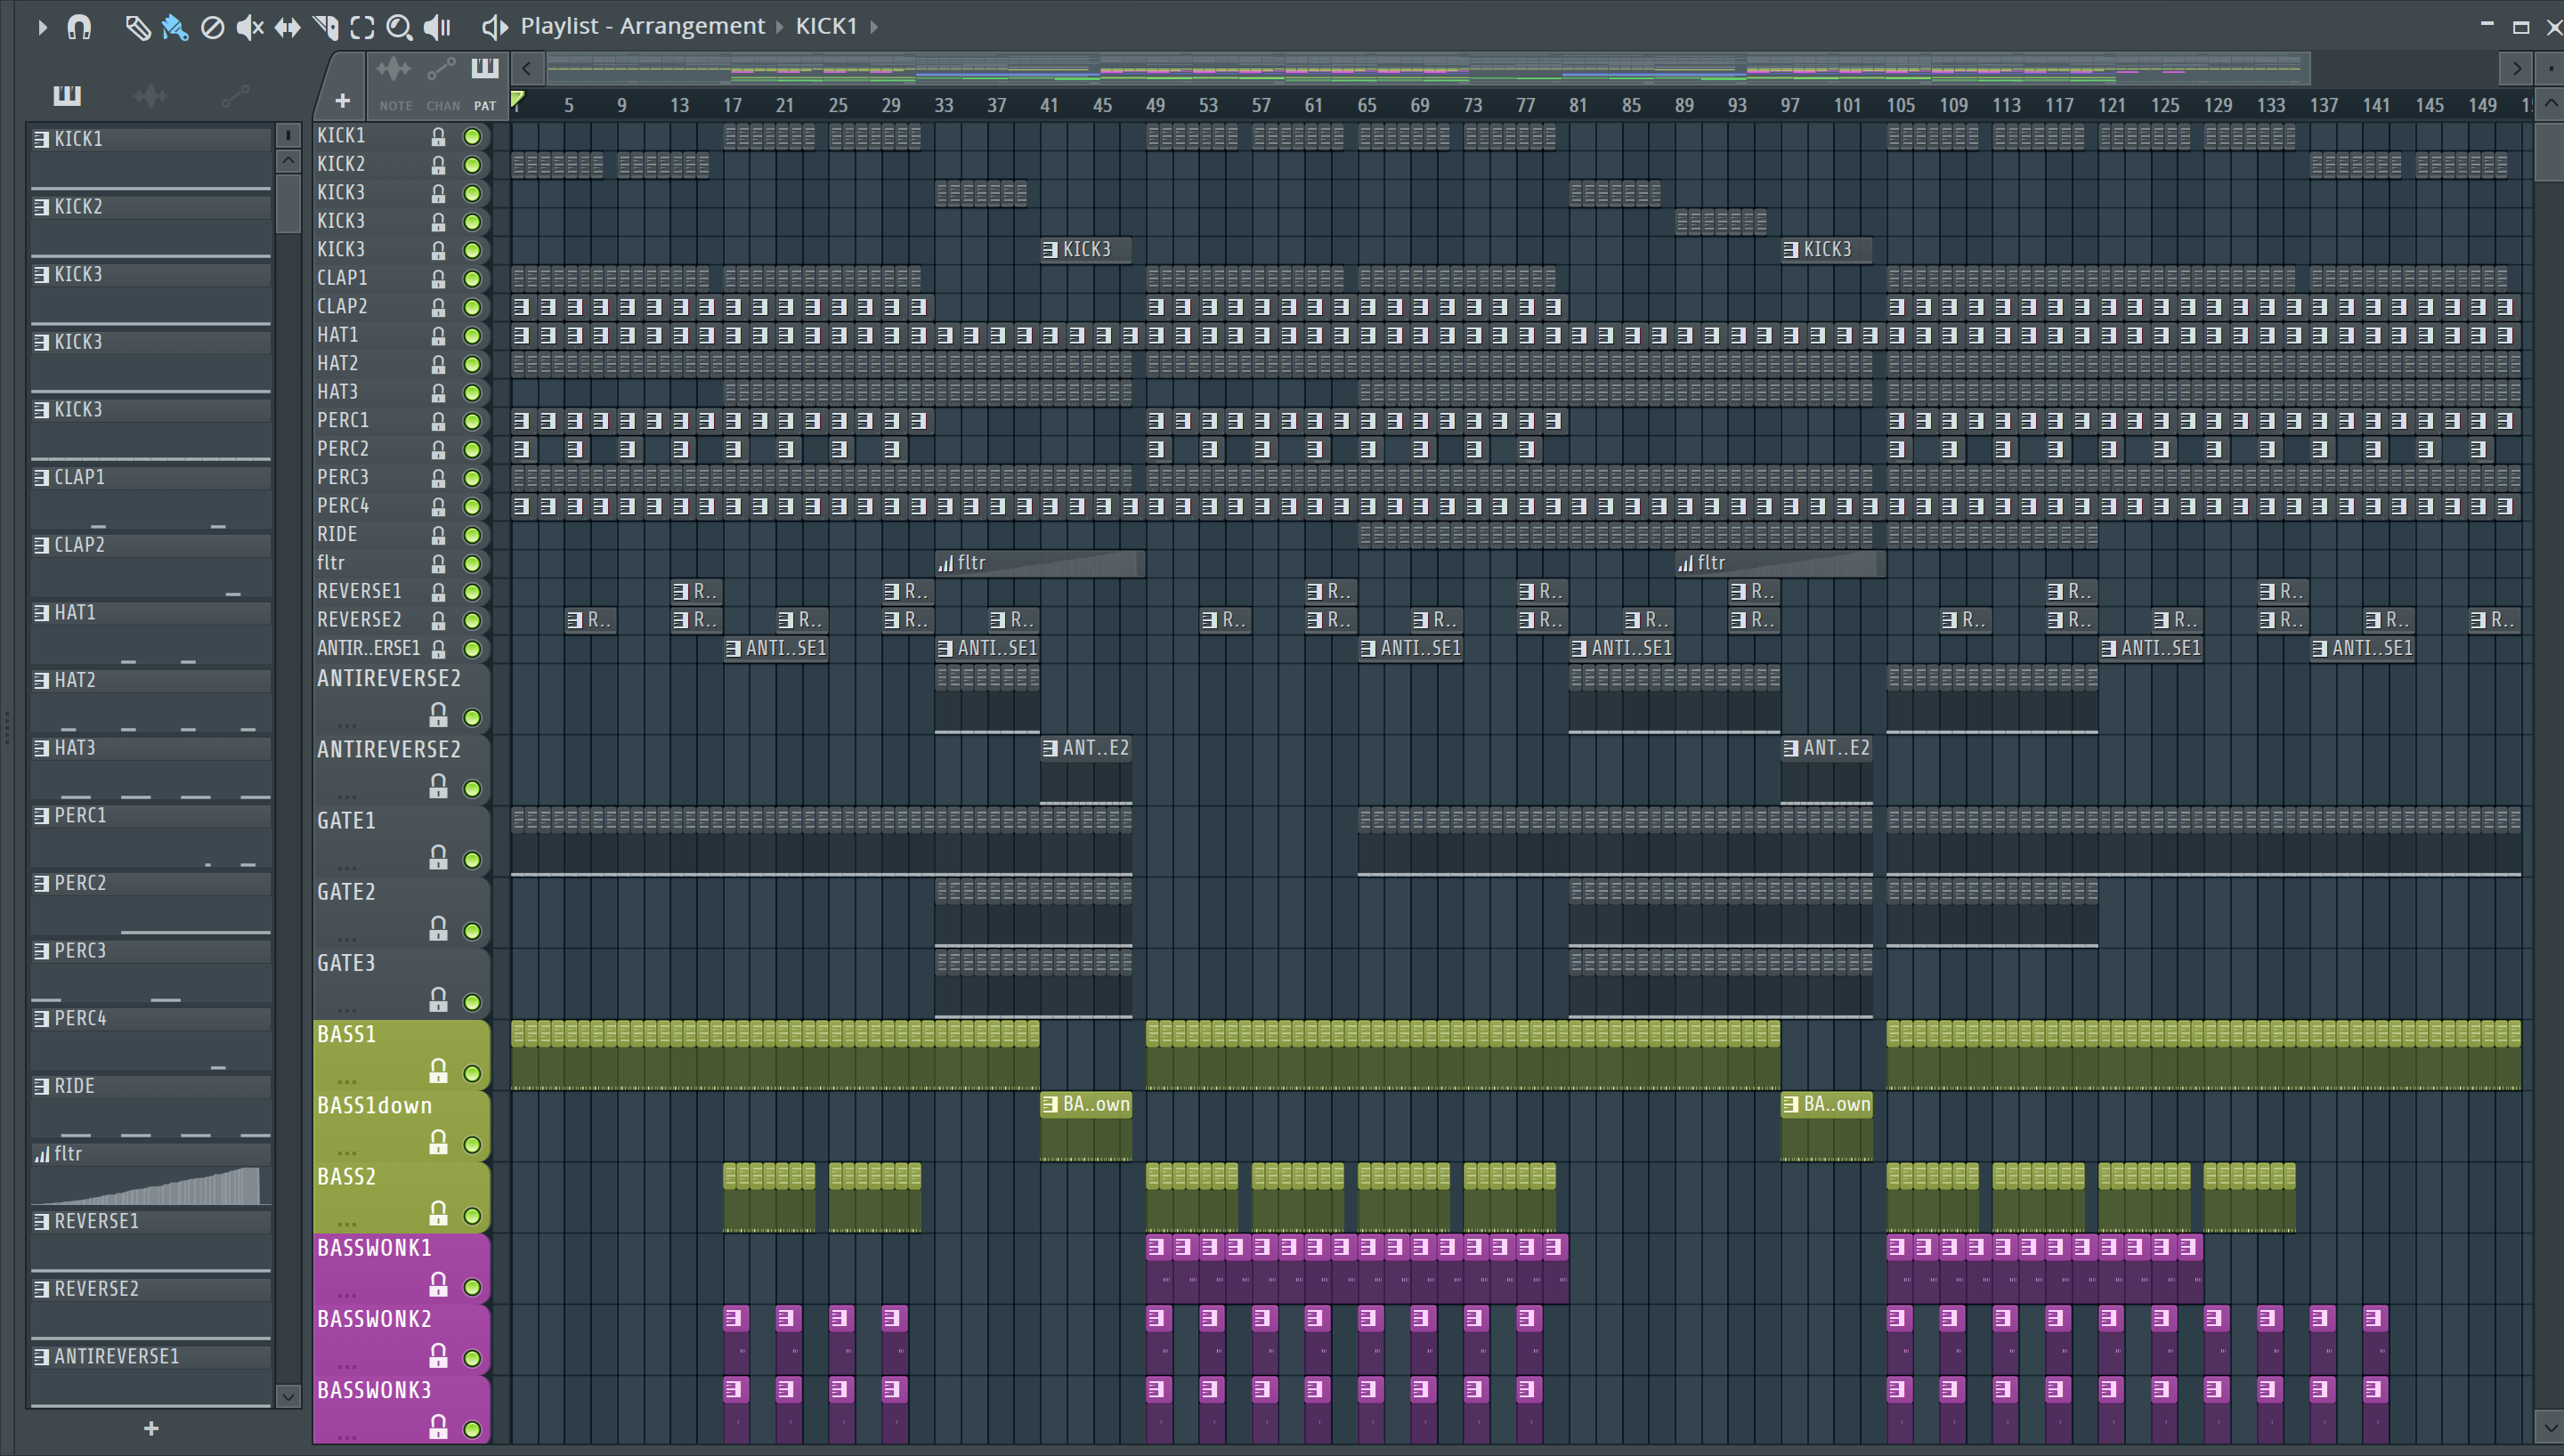Lock the first ANTIREVERSE2 track
The height and width of the screenshot is (1456, 2564).
click(x=438, y=715)
